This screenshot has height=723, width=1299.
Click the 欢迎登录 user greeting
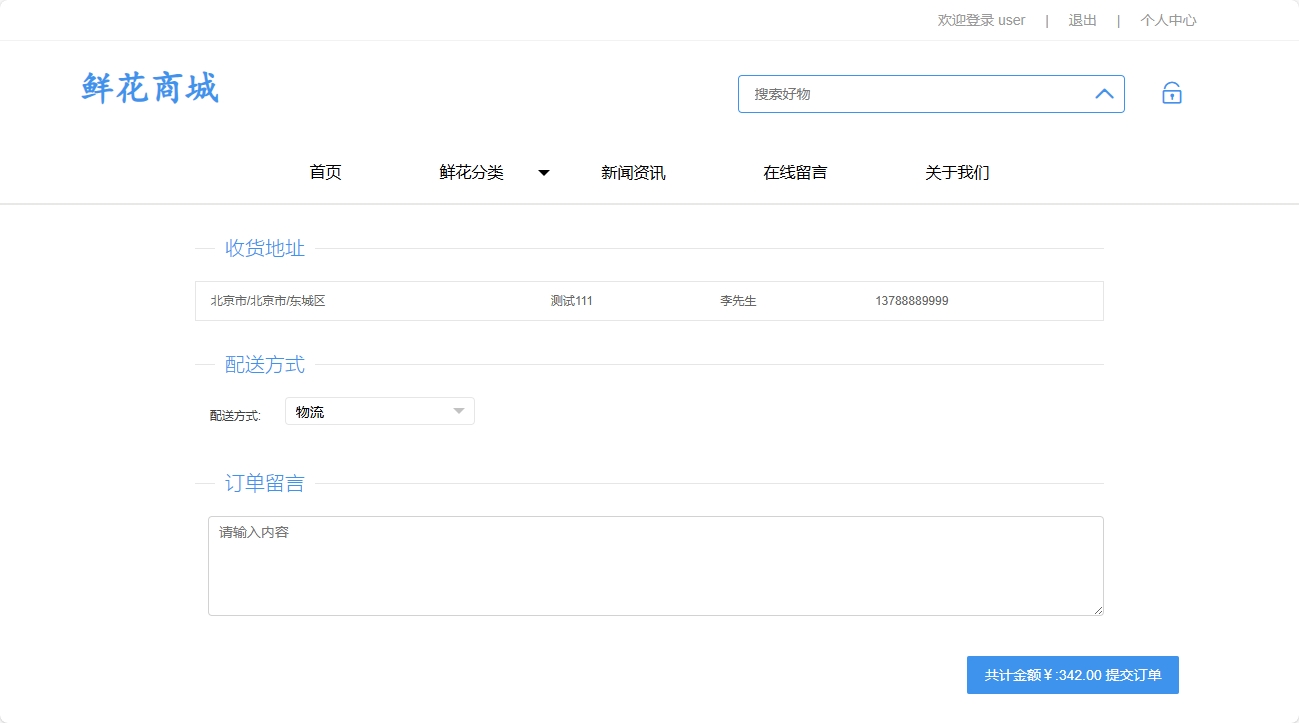(980, 20)
